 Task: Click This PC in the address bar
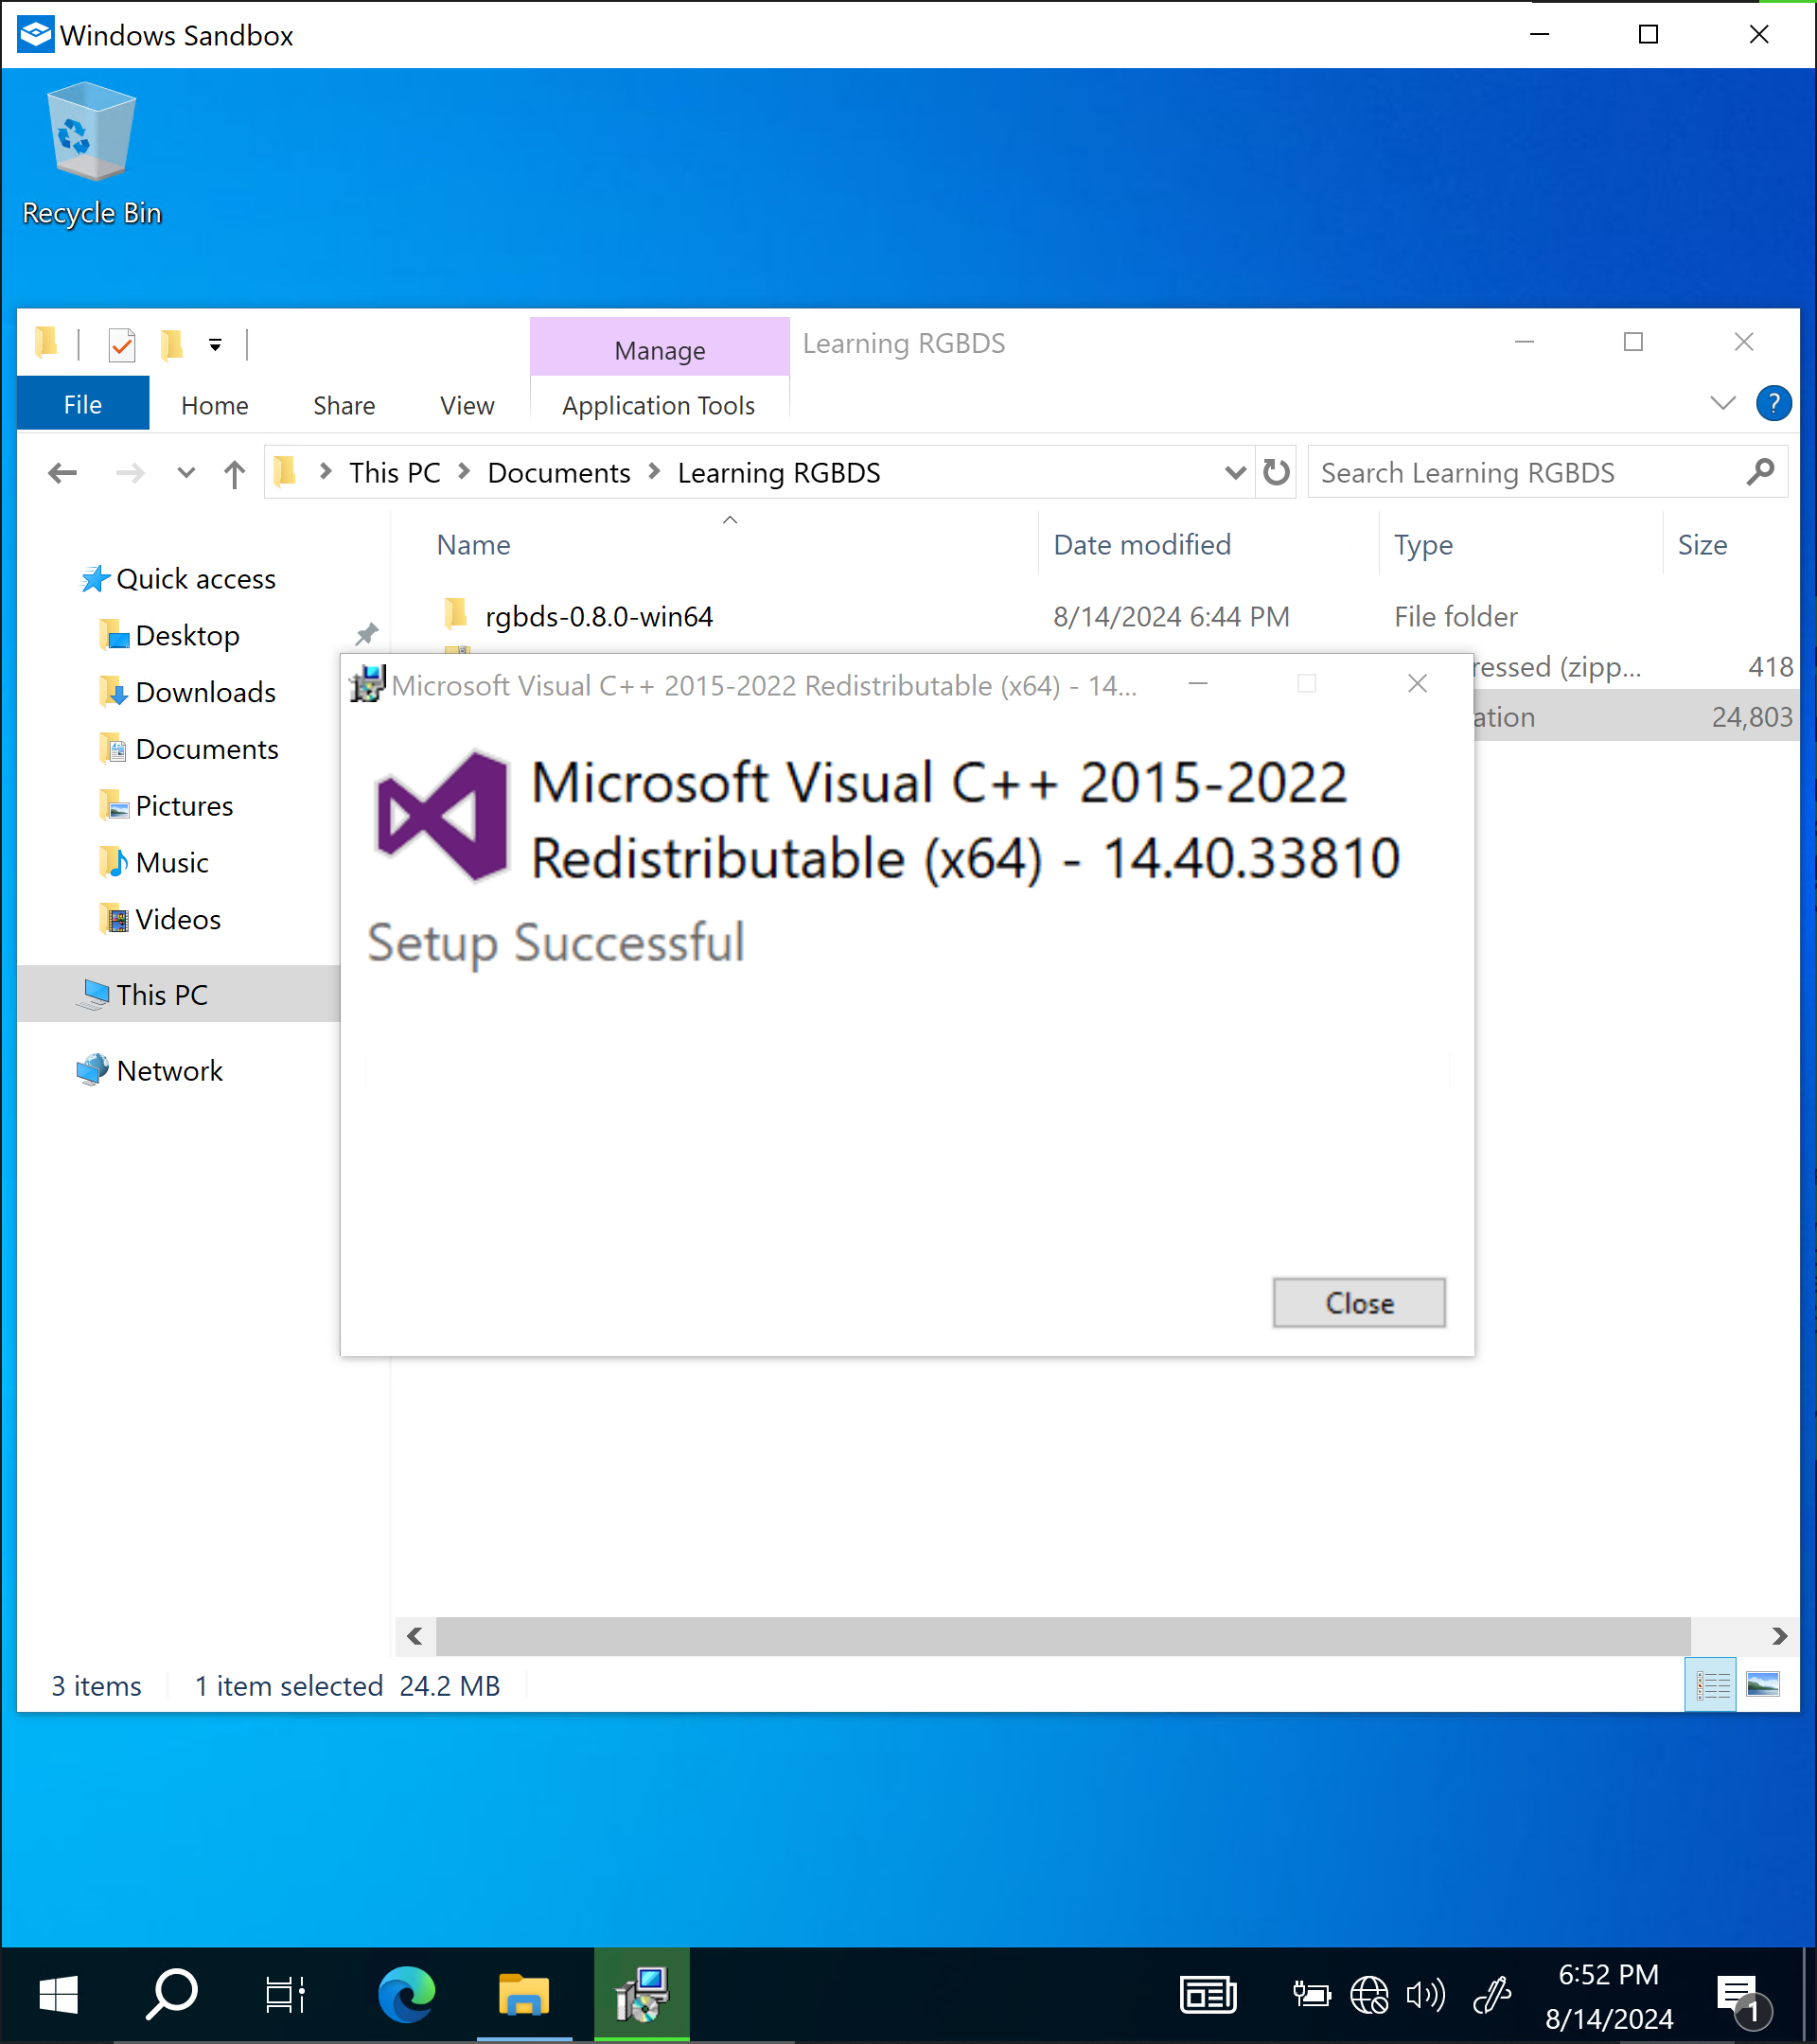tap(395, 473)
